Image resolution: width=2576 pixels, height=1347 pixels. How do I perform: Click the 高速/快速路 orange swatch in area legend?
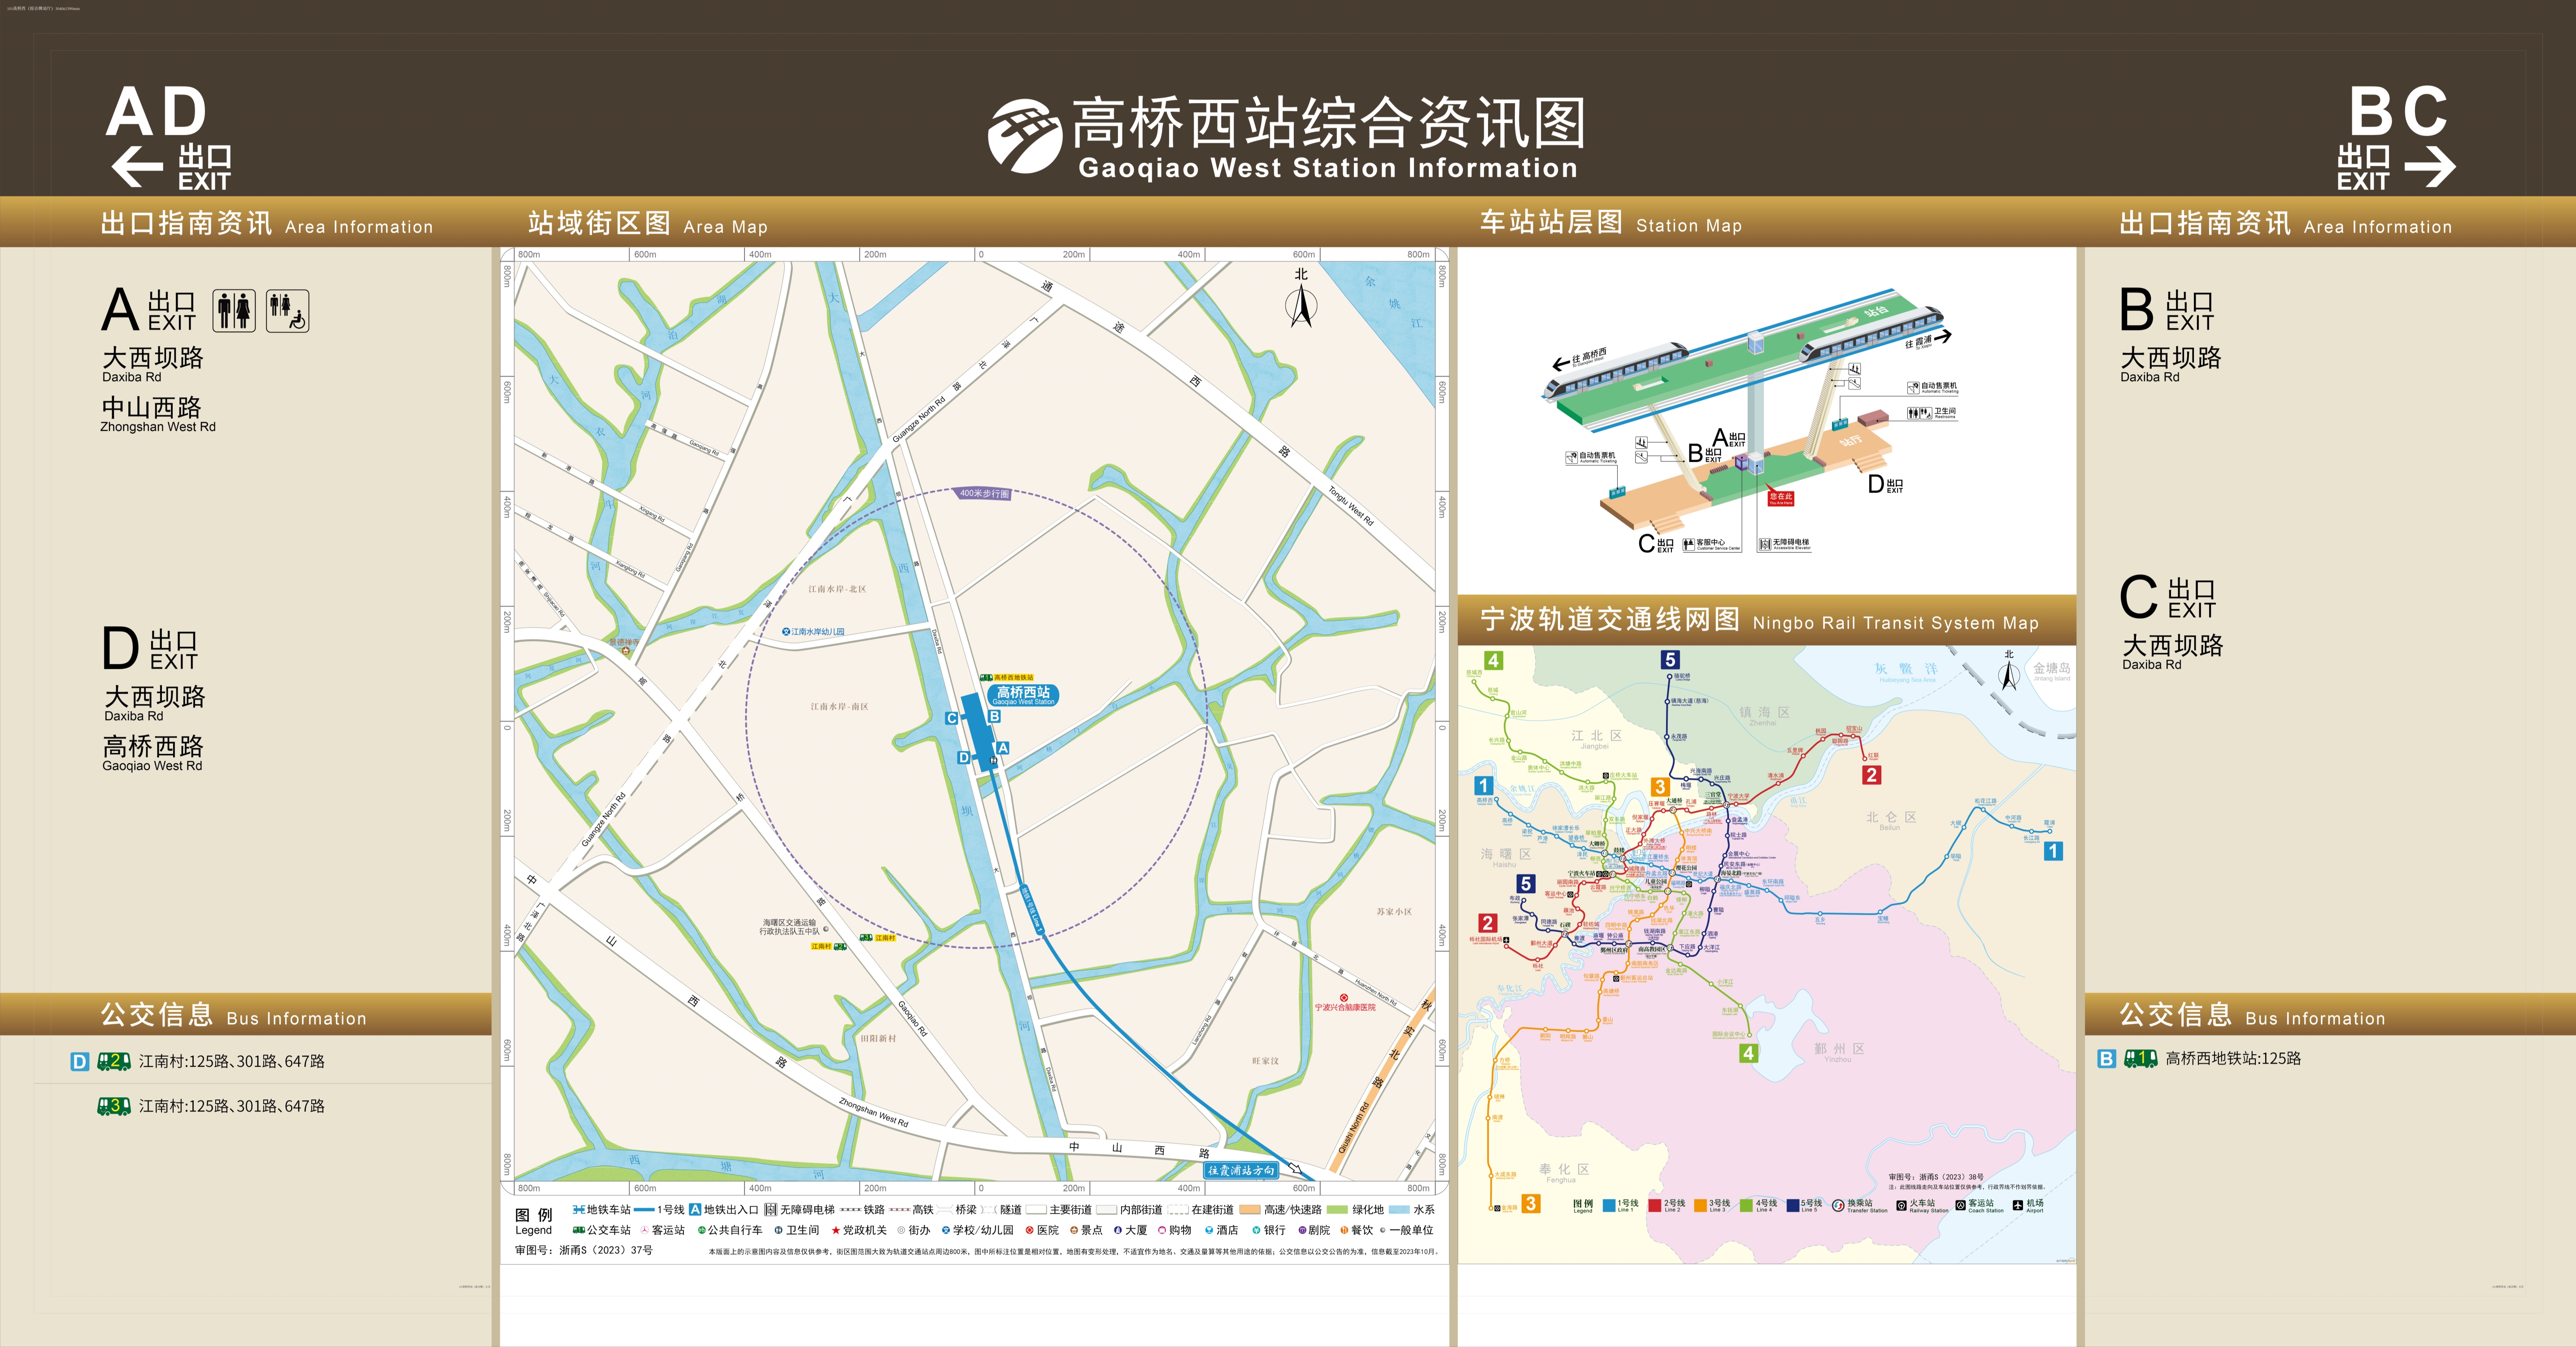(x=1249, y=1210)
